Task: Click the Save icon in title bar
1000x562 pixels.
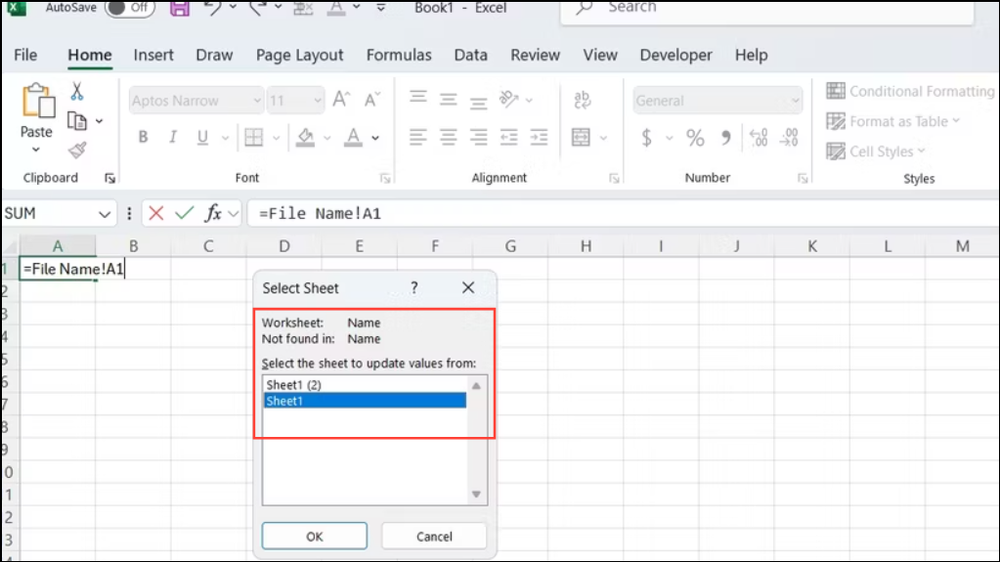Action: tap(180, 8)
